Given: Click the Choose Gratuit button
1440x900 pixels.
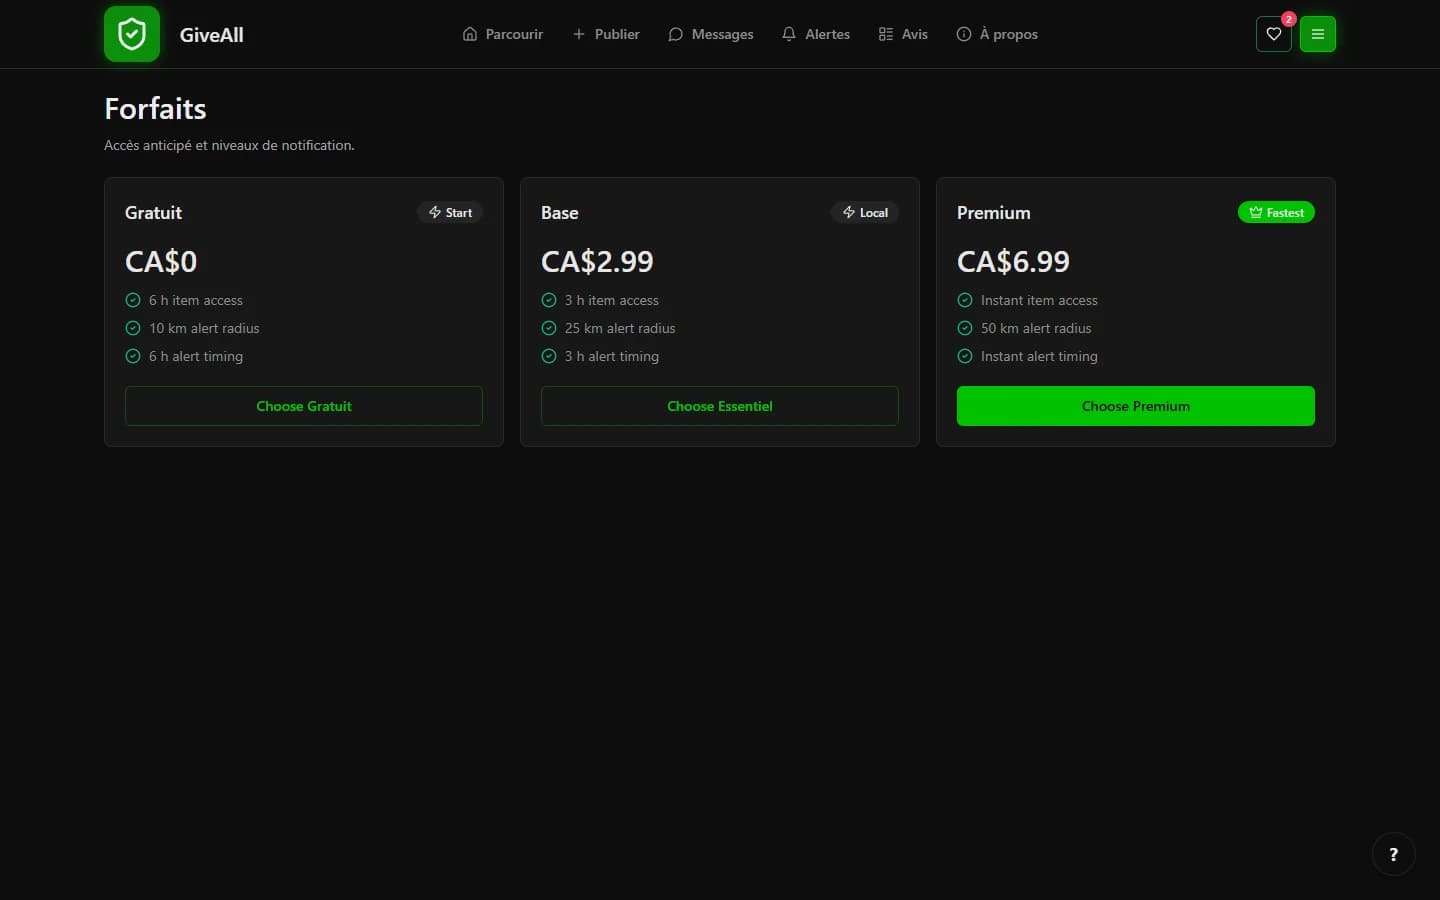Looking at the screenshot, I should pyautogui.click(x=304, y=406).
